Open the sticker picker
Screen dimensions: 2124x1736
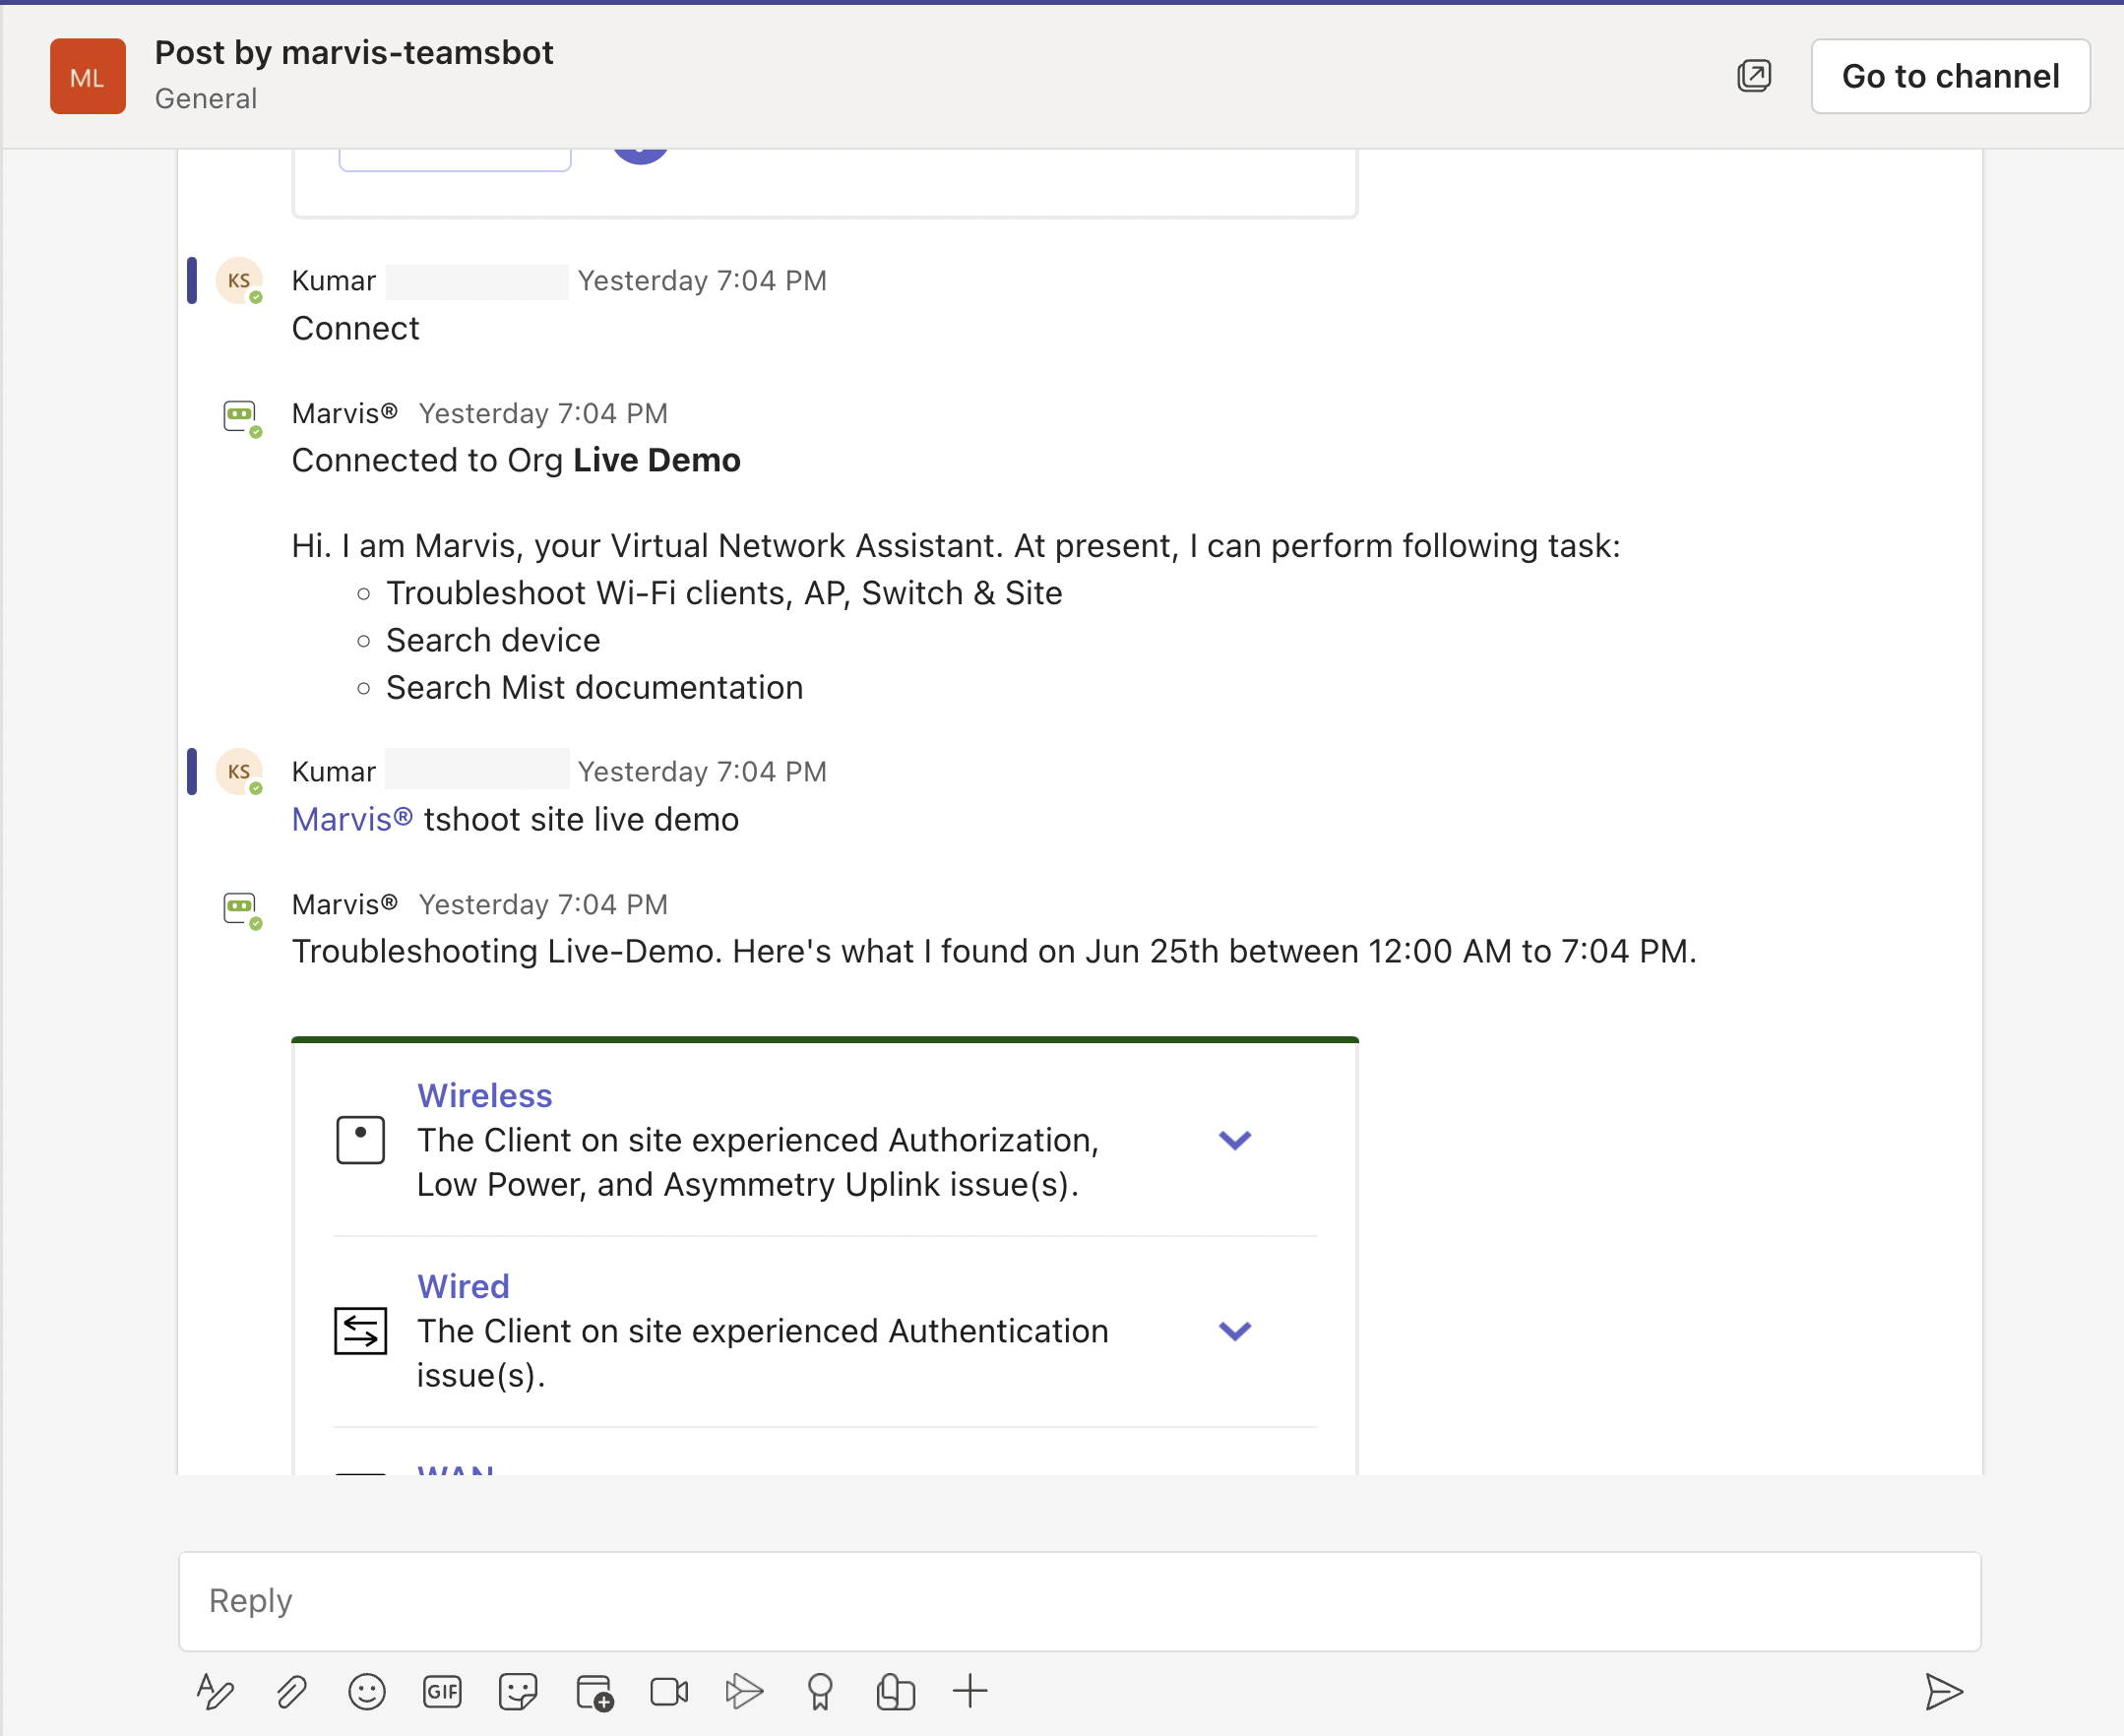[x=517, y=1692]
